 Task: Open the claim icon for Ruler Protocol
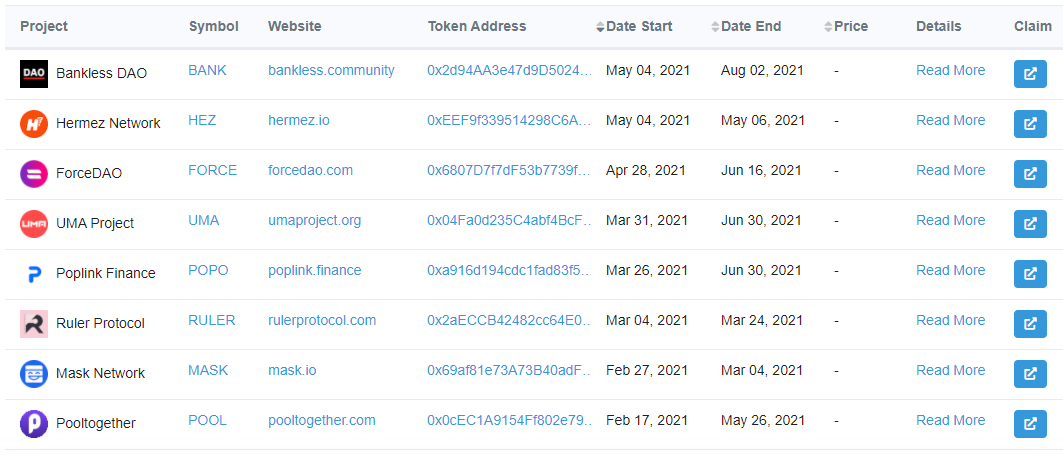coord(1030,323)
